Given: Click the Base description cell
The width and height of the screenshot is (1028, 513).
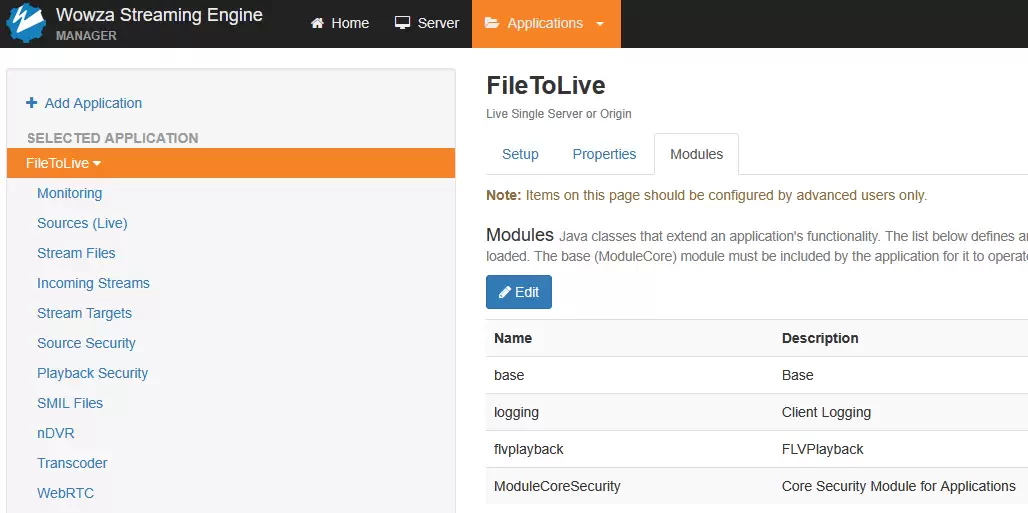Looking at the screenshot, I should [x=797, y=375].
